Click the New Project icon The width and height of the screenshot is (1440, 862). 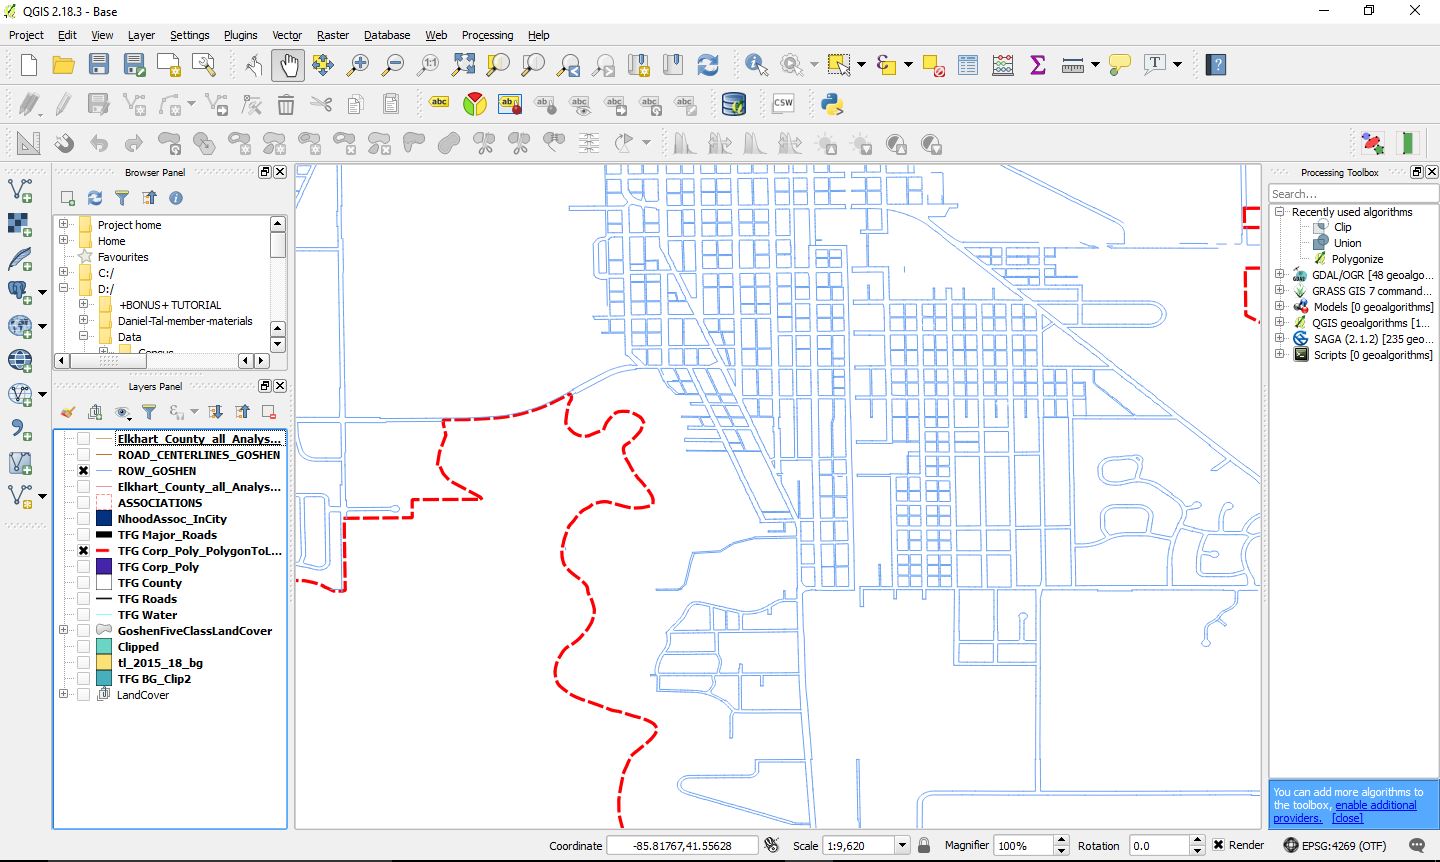(x=29, y=65)
